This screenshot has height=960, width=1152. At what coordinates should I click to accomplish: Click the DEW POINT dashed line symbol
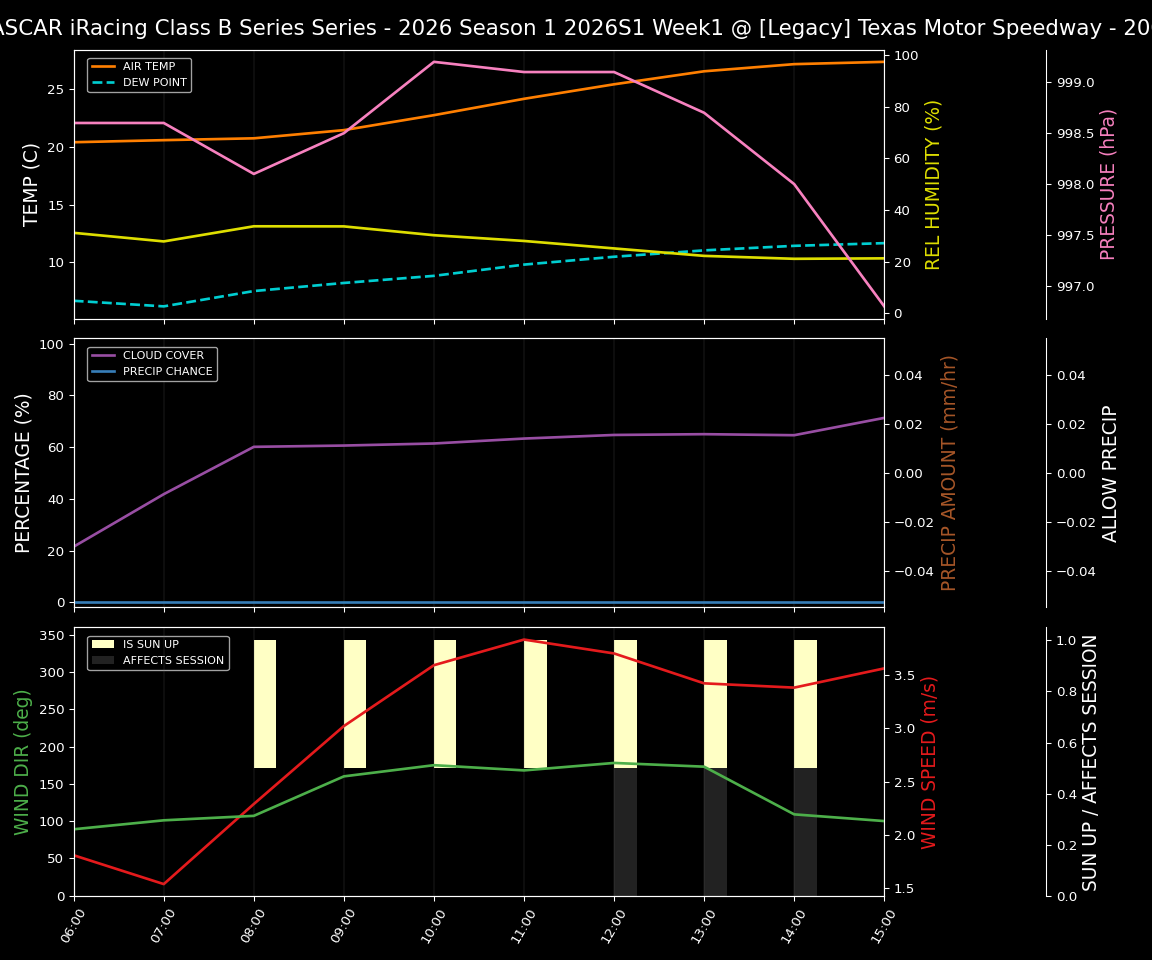click(105, 82)
